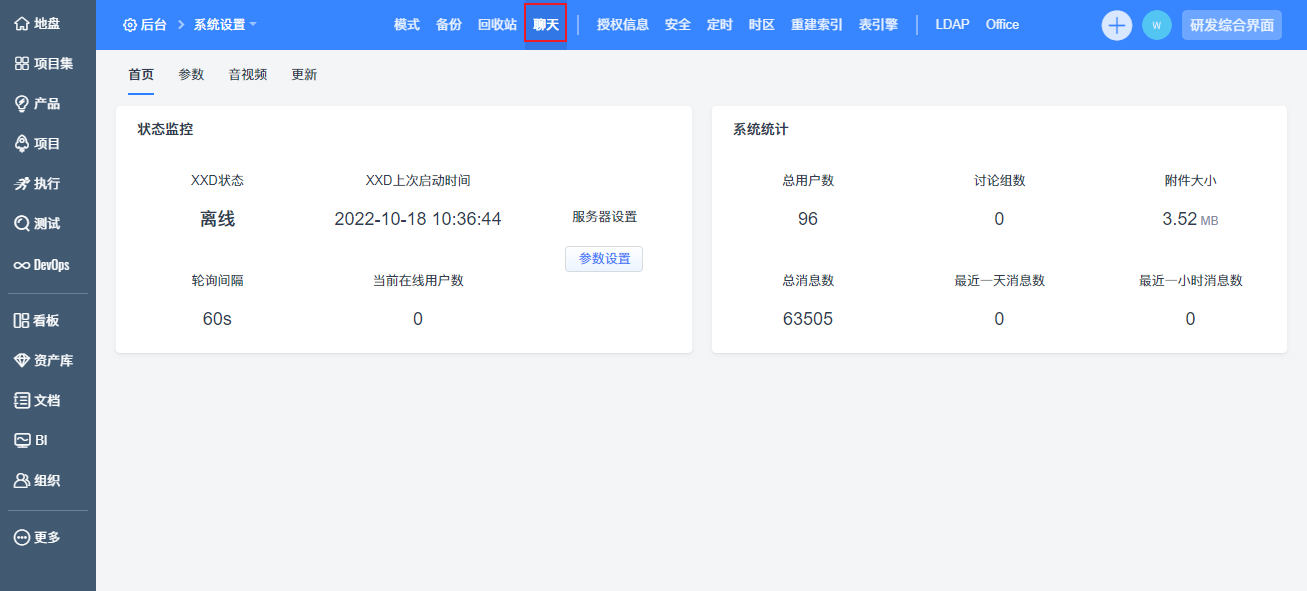The width and height of the screenshot is (1307, 591).
Task: Open the 测试 testing icon in sidebar
Action: (x=22, y=223)
